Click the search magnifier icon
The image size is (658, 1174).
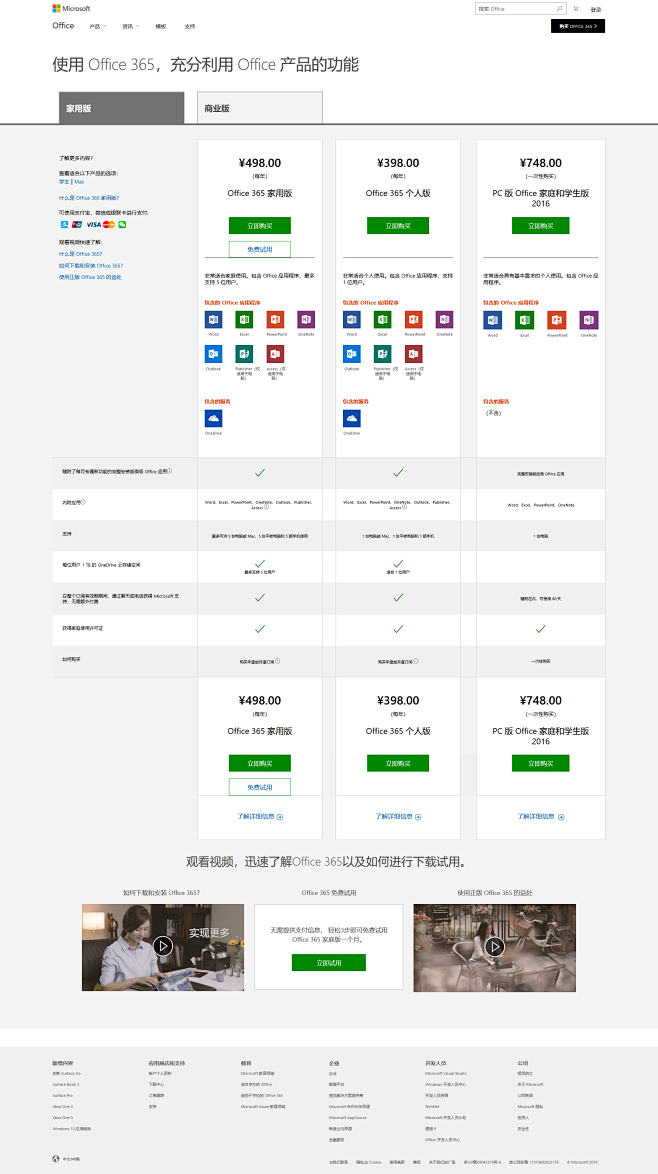click(559, 9)
